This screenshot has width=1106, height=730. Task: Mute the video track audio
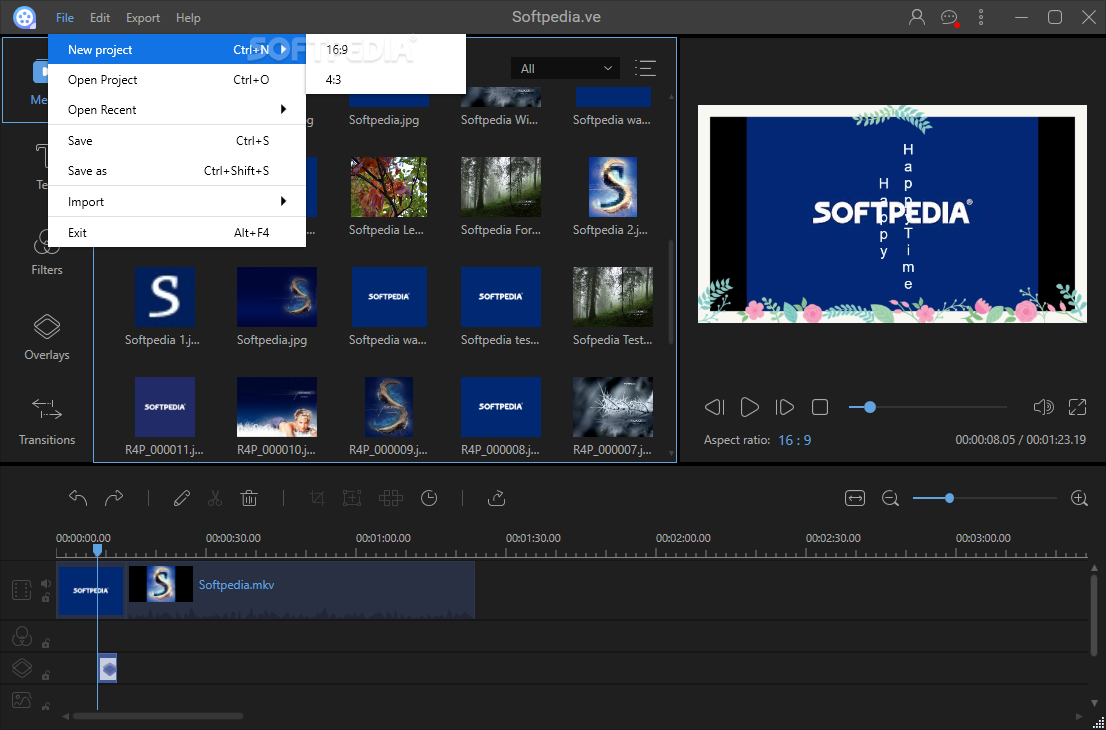coord(46,583)
